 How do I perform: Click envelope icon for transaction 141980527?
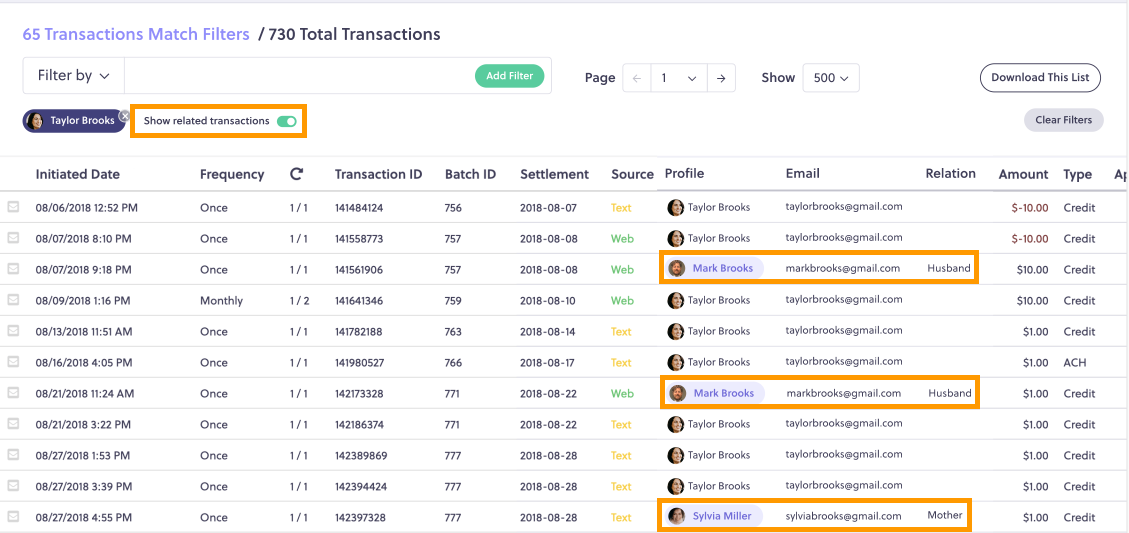13,362
